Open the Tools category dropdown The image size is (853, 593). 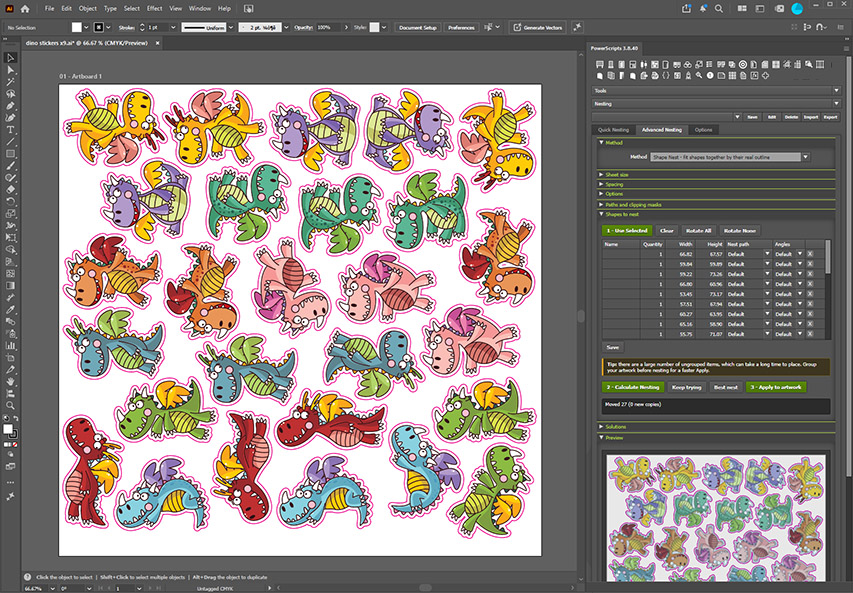click(836, 90)
